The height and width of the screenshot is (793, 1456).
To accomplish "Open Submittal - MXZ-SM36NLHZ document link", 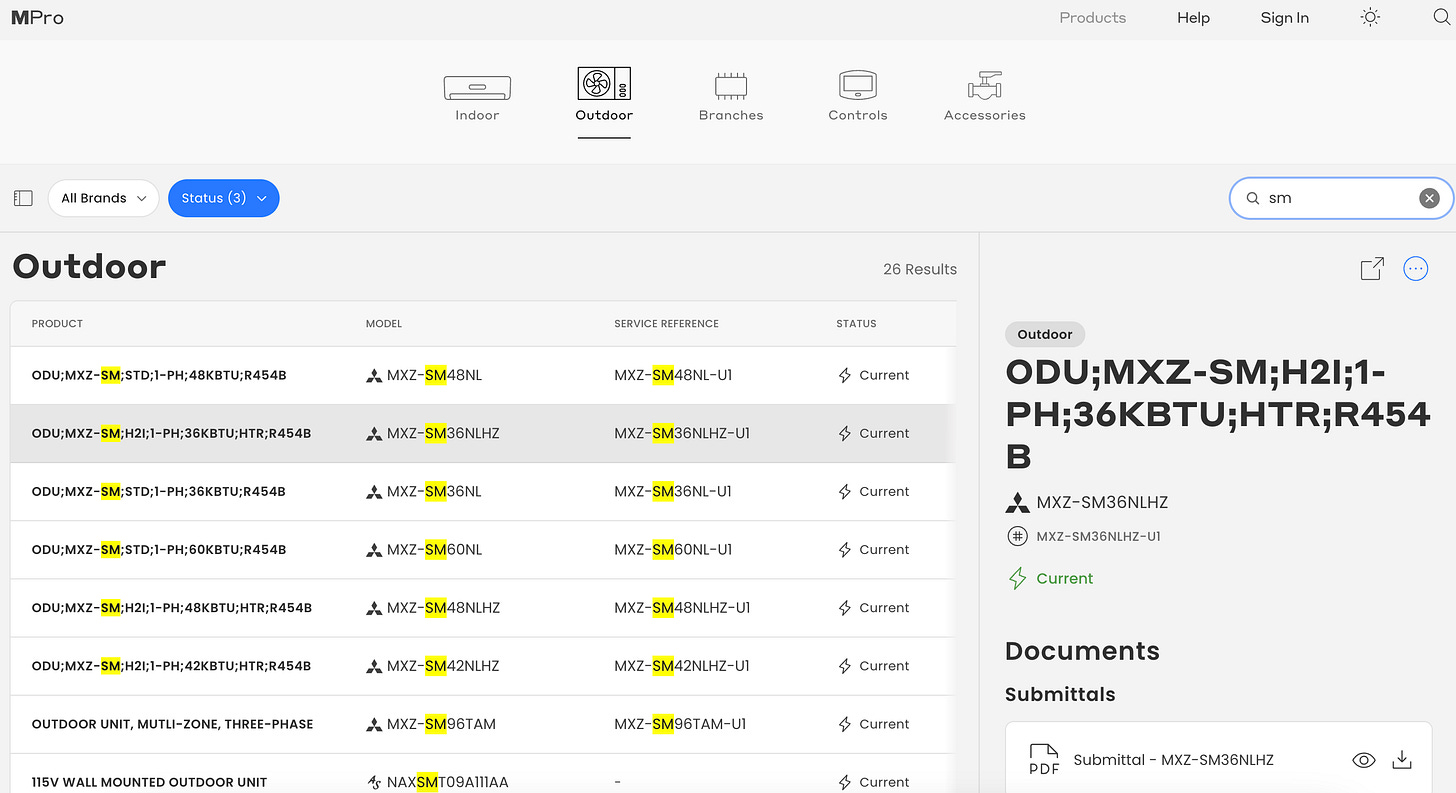I will pyautogui.click(x=1173, y=760).
